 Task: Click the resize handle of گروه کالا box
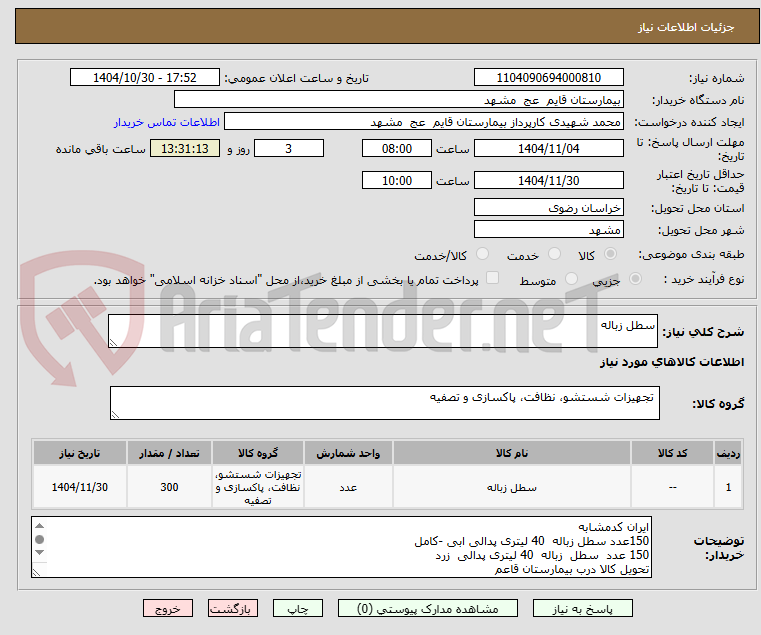tap(116, 414)
